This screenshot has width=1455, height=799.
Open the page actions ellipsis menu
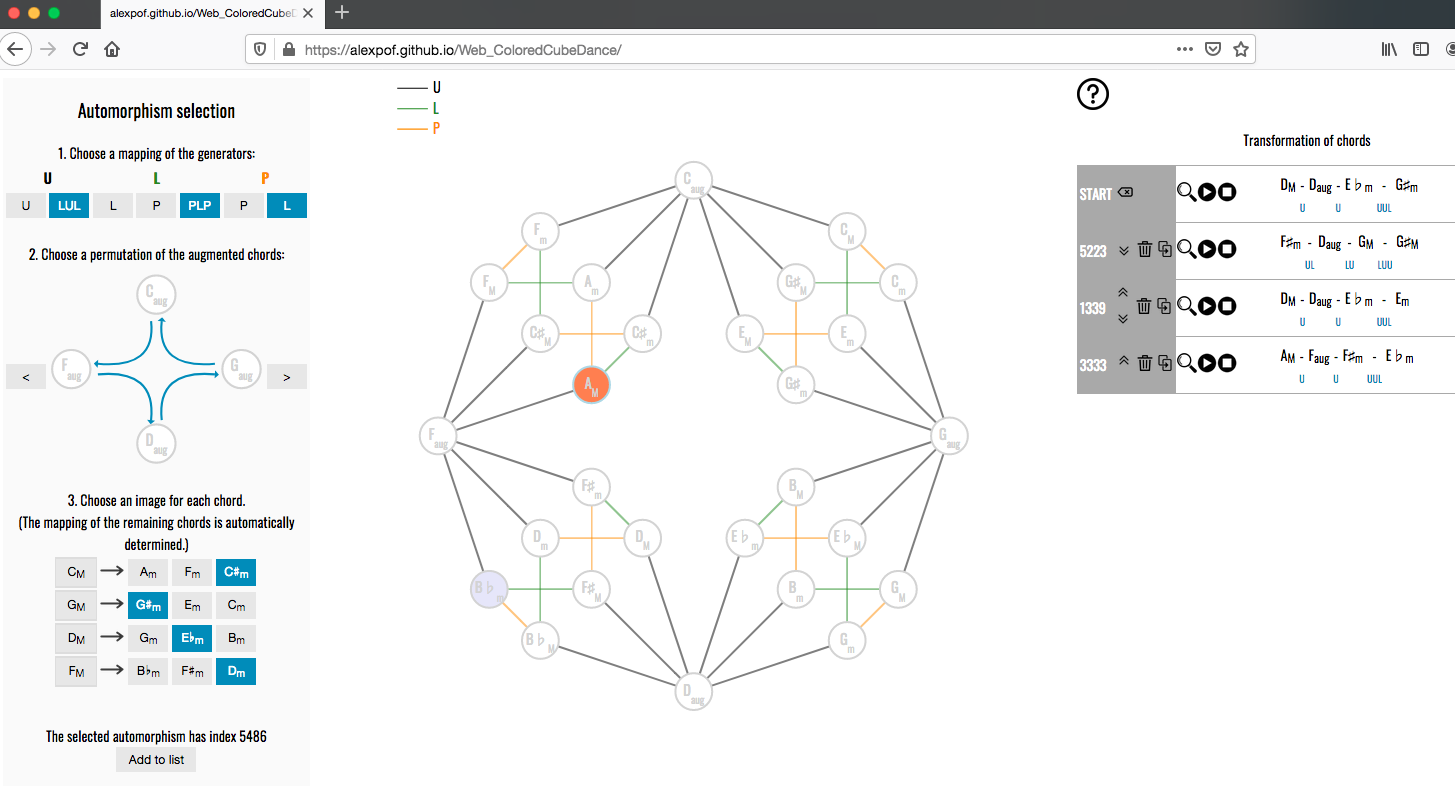[x=1185, y=49]
